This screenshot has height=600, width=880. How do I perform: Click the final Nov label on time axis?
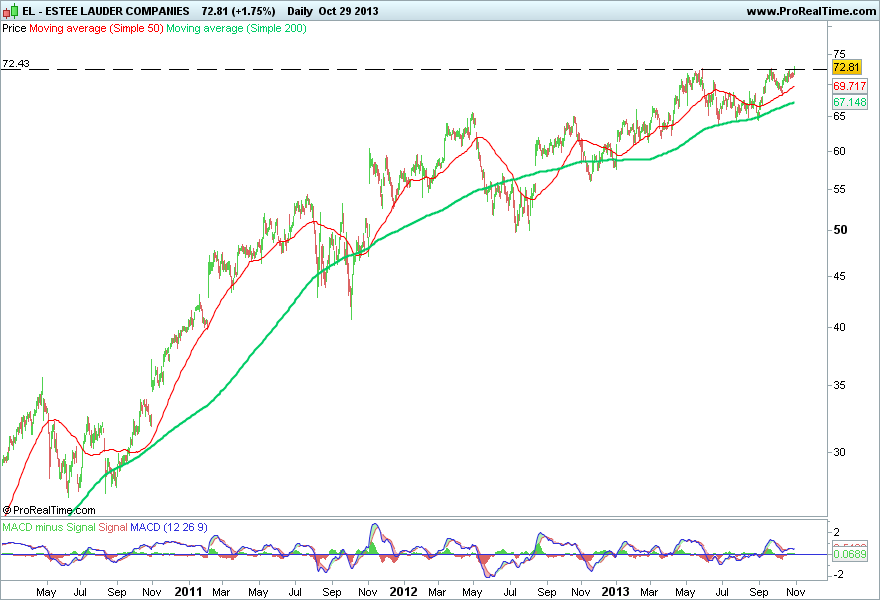796,592
